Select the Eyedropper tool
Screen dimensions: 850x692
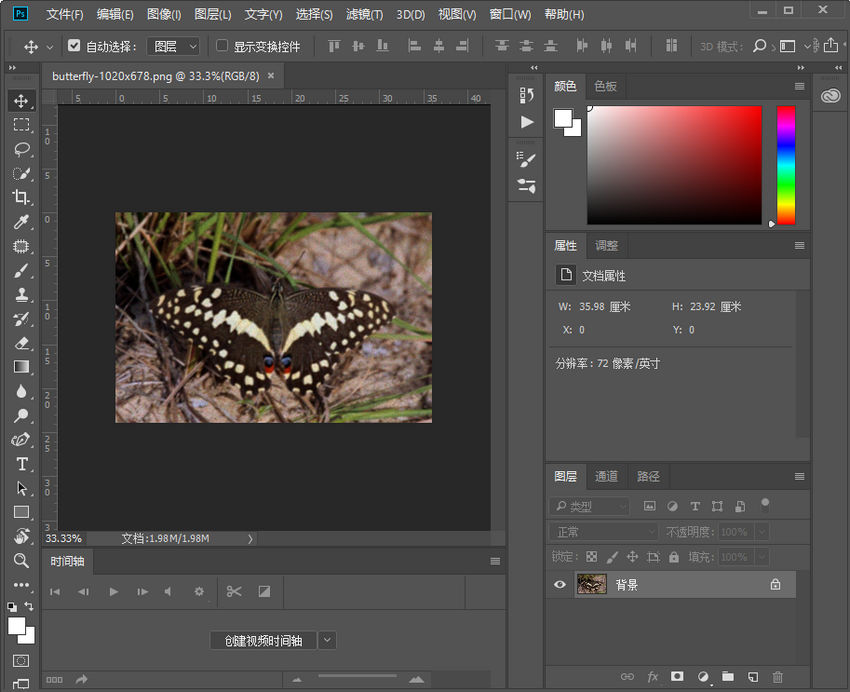[x=21, y=222]
